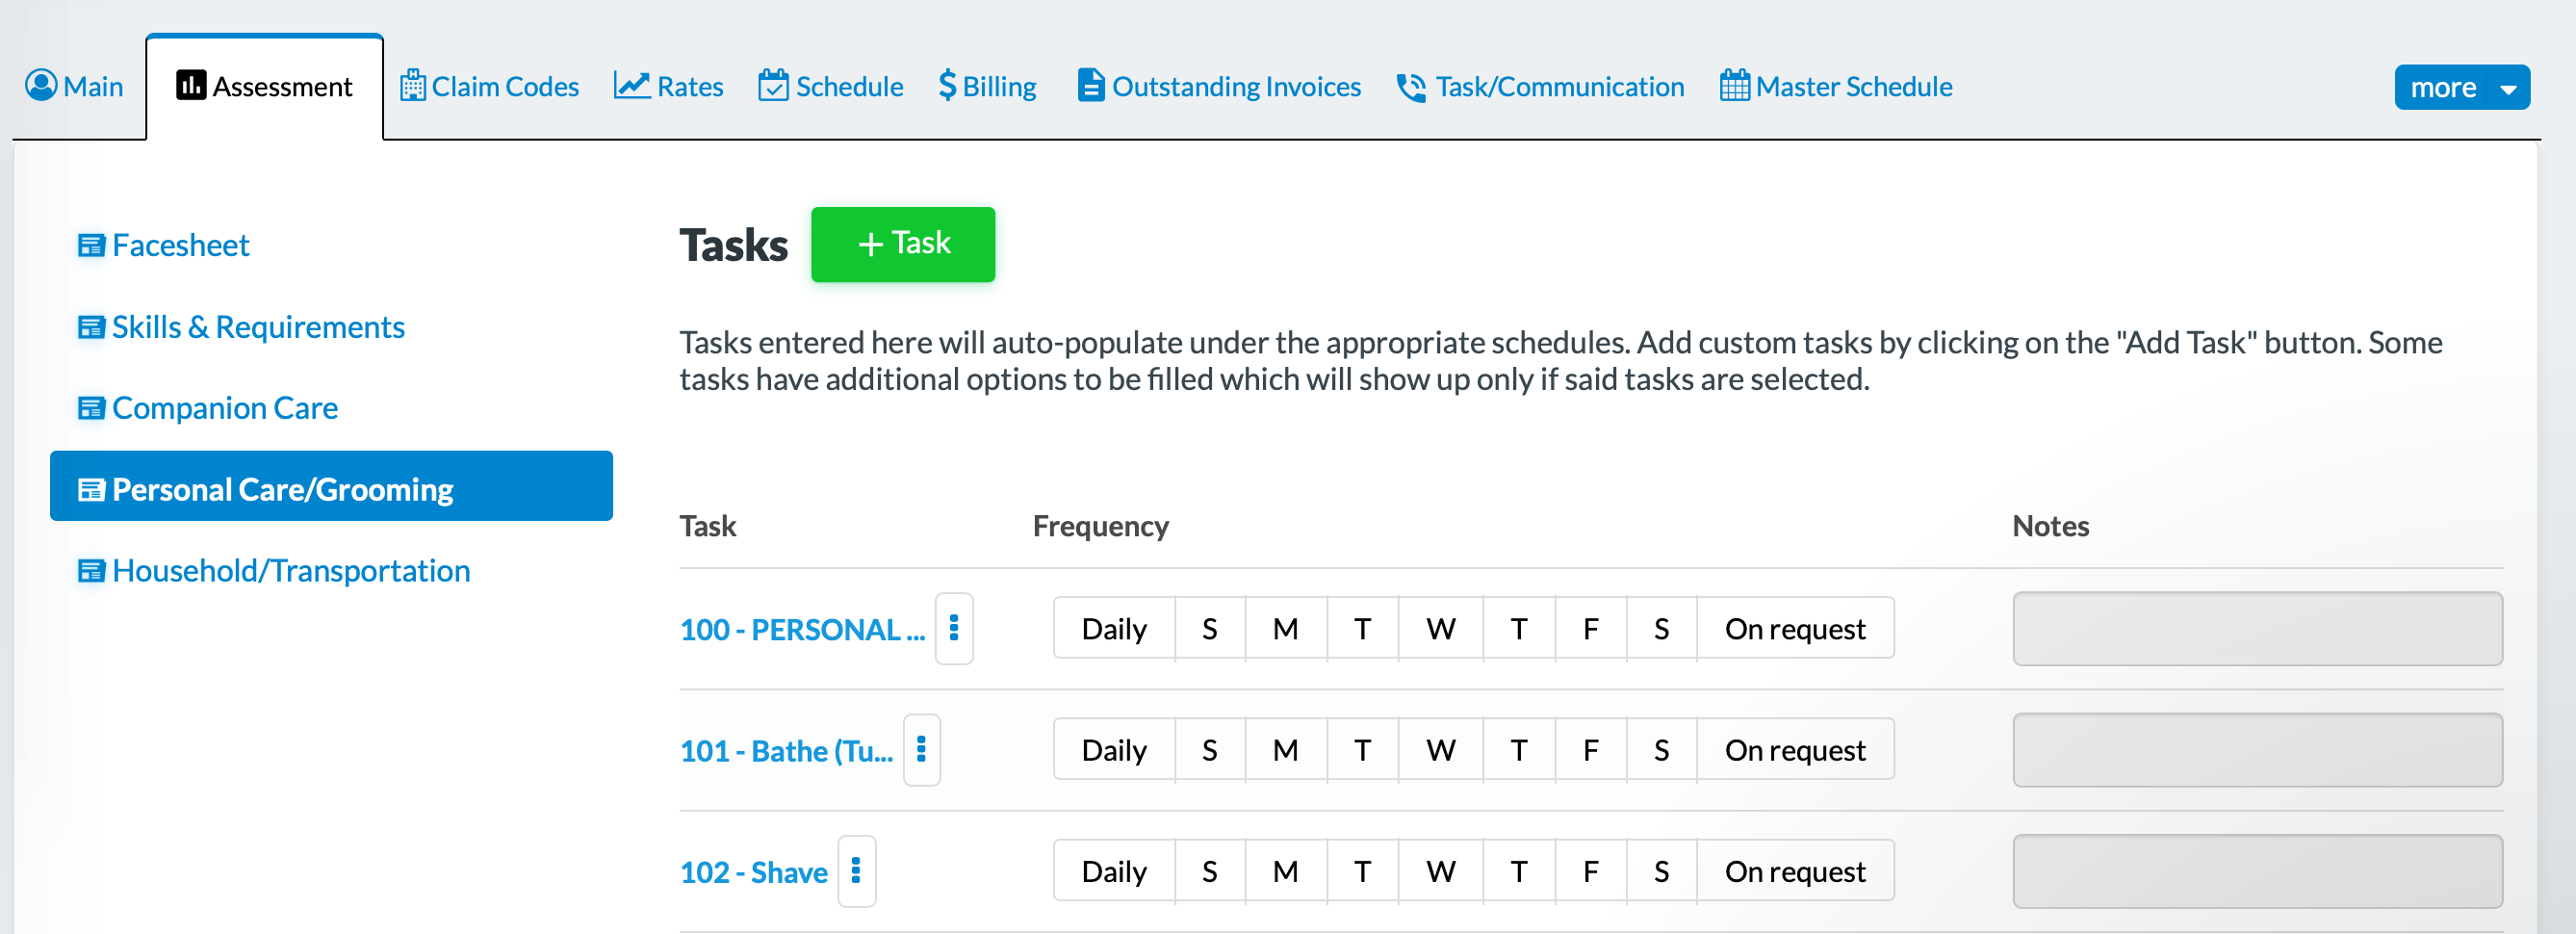Switch to the Assessment tab
The height and width of the screenshot is (934, 2576).
click(265, 87)
